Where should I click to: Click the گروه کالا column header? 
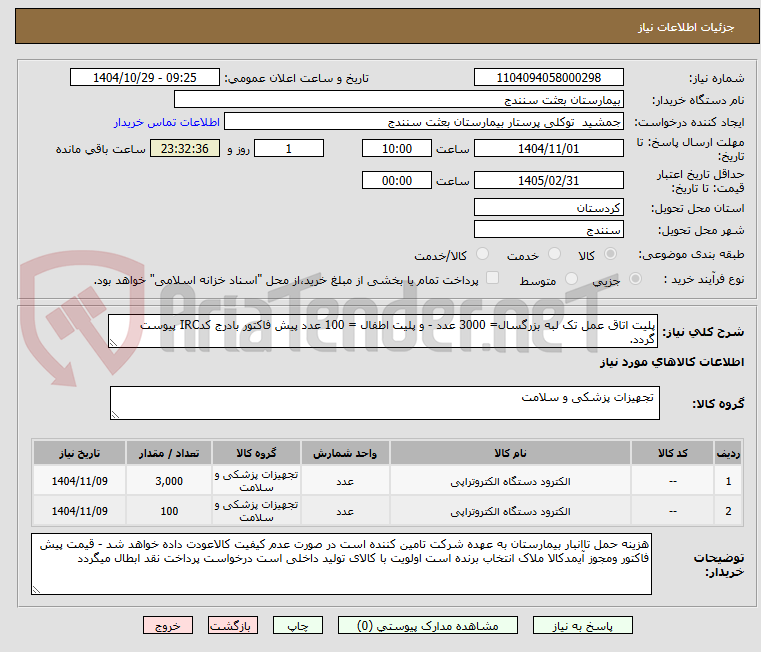pyautogui.click(x=256, y=453)
